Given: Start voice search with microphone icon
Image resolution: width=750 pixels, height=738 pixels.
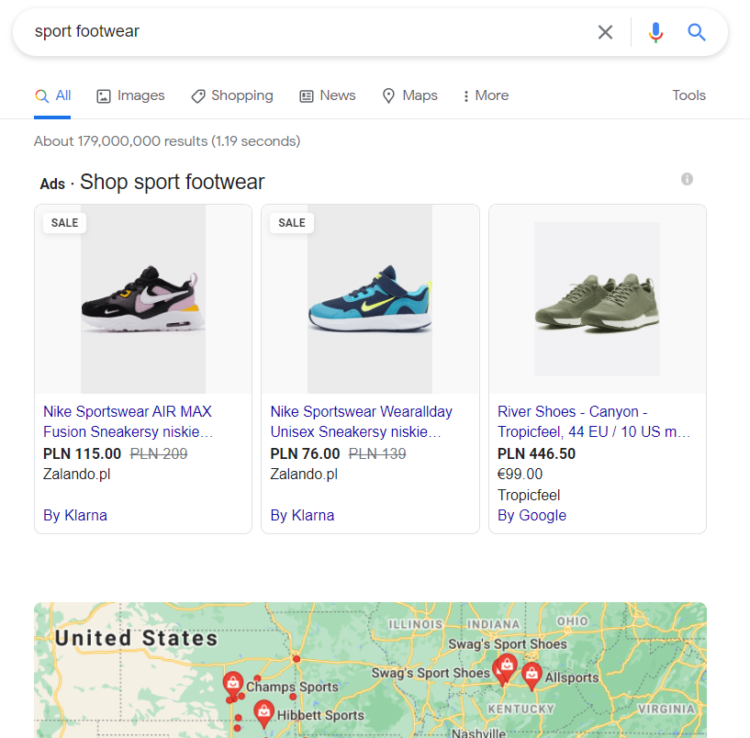Looking at the screenshot, I should tap(655, 32).
